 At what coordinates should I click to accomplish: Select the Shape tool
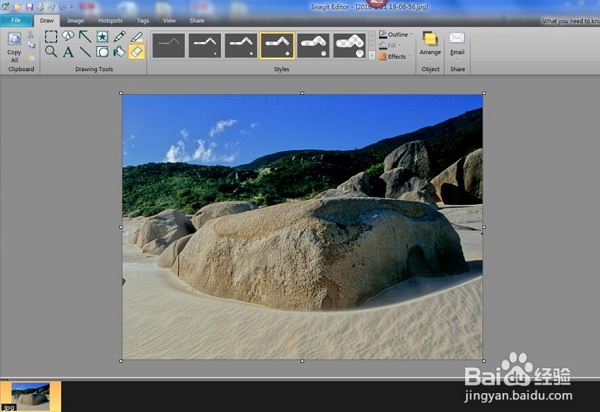[x=102, y=52]
